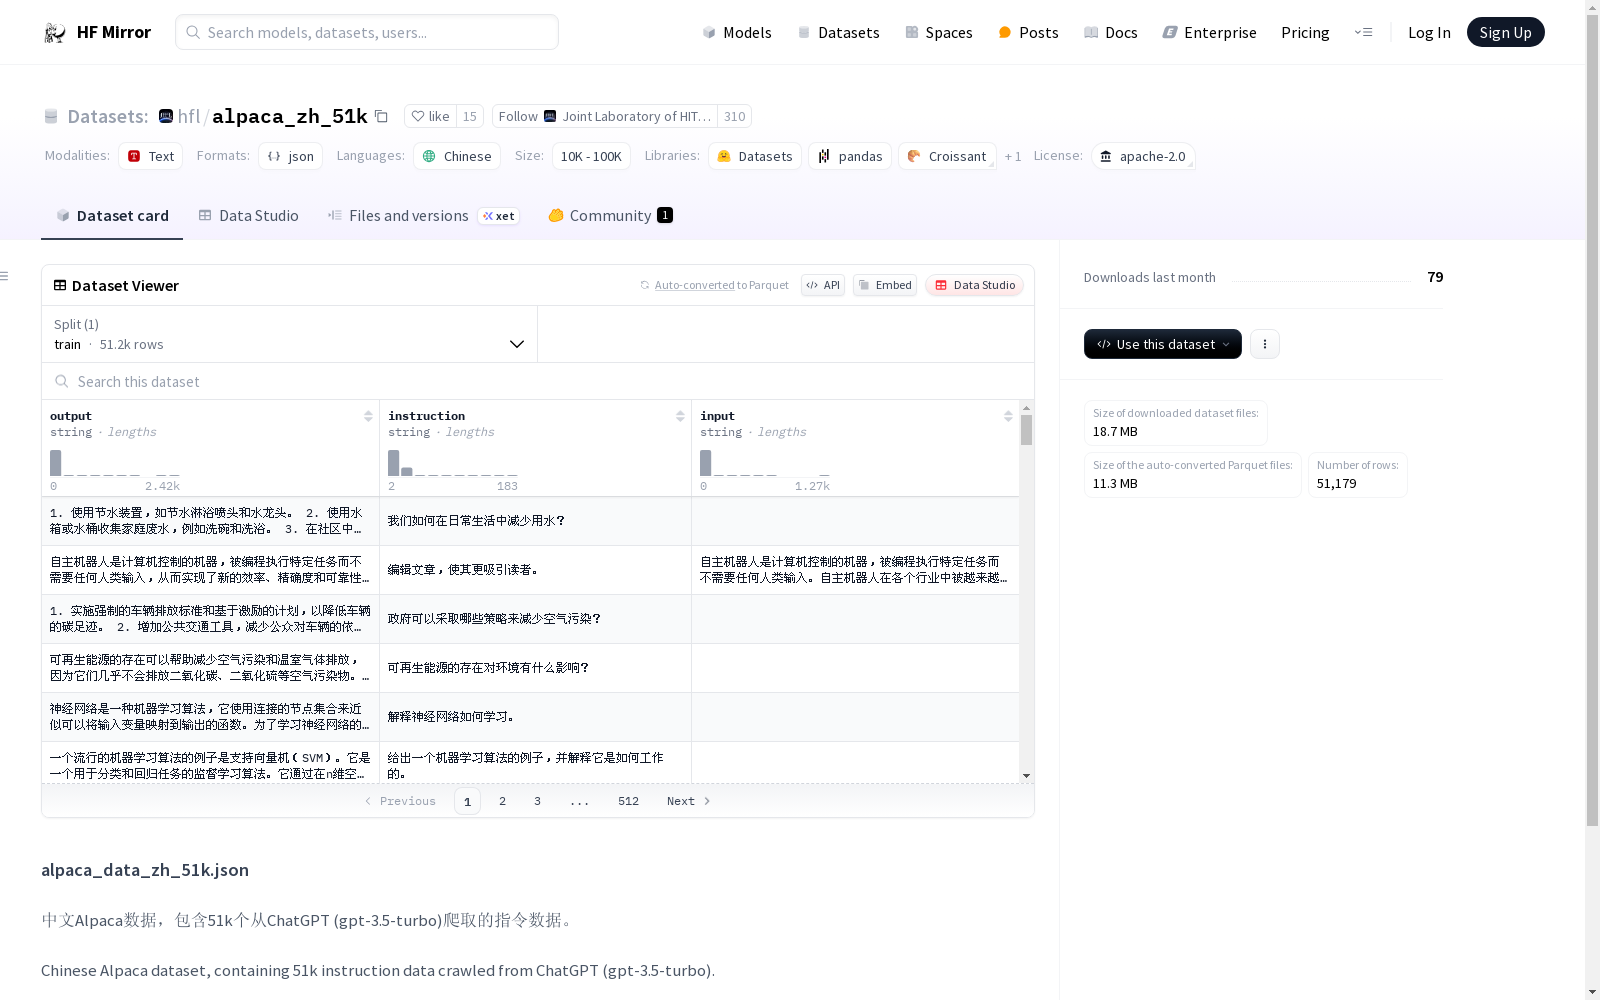
Task: Select the Text modality tag
Action: click(x=150, y=156)
